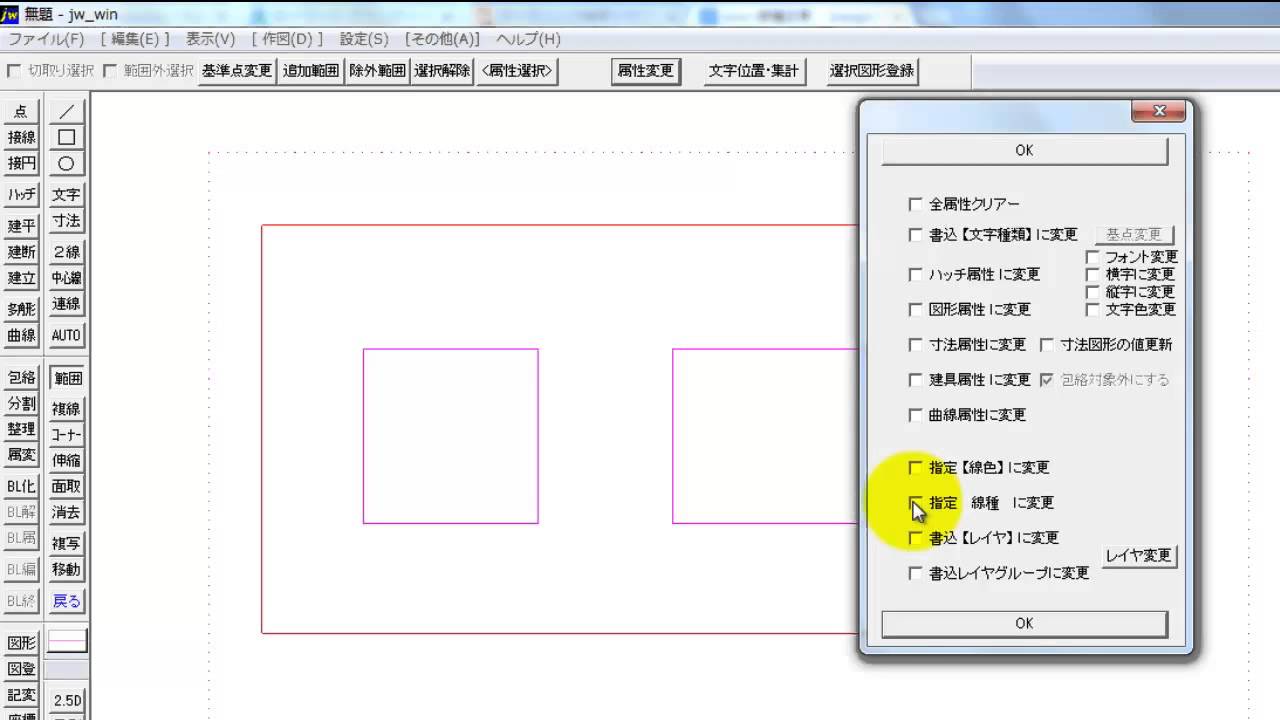1280x720 pixels.
Task: Check 指定【線色】に変更 checkbox
Action: [x=915, y=467]
